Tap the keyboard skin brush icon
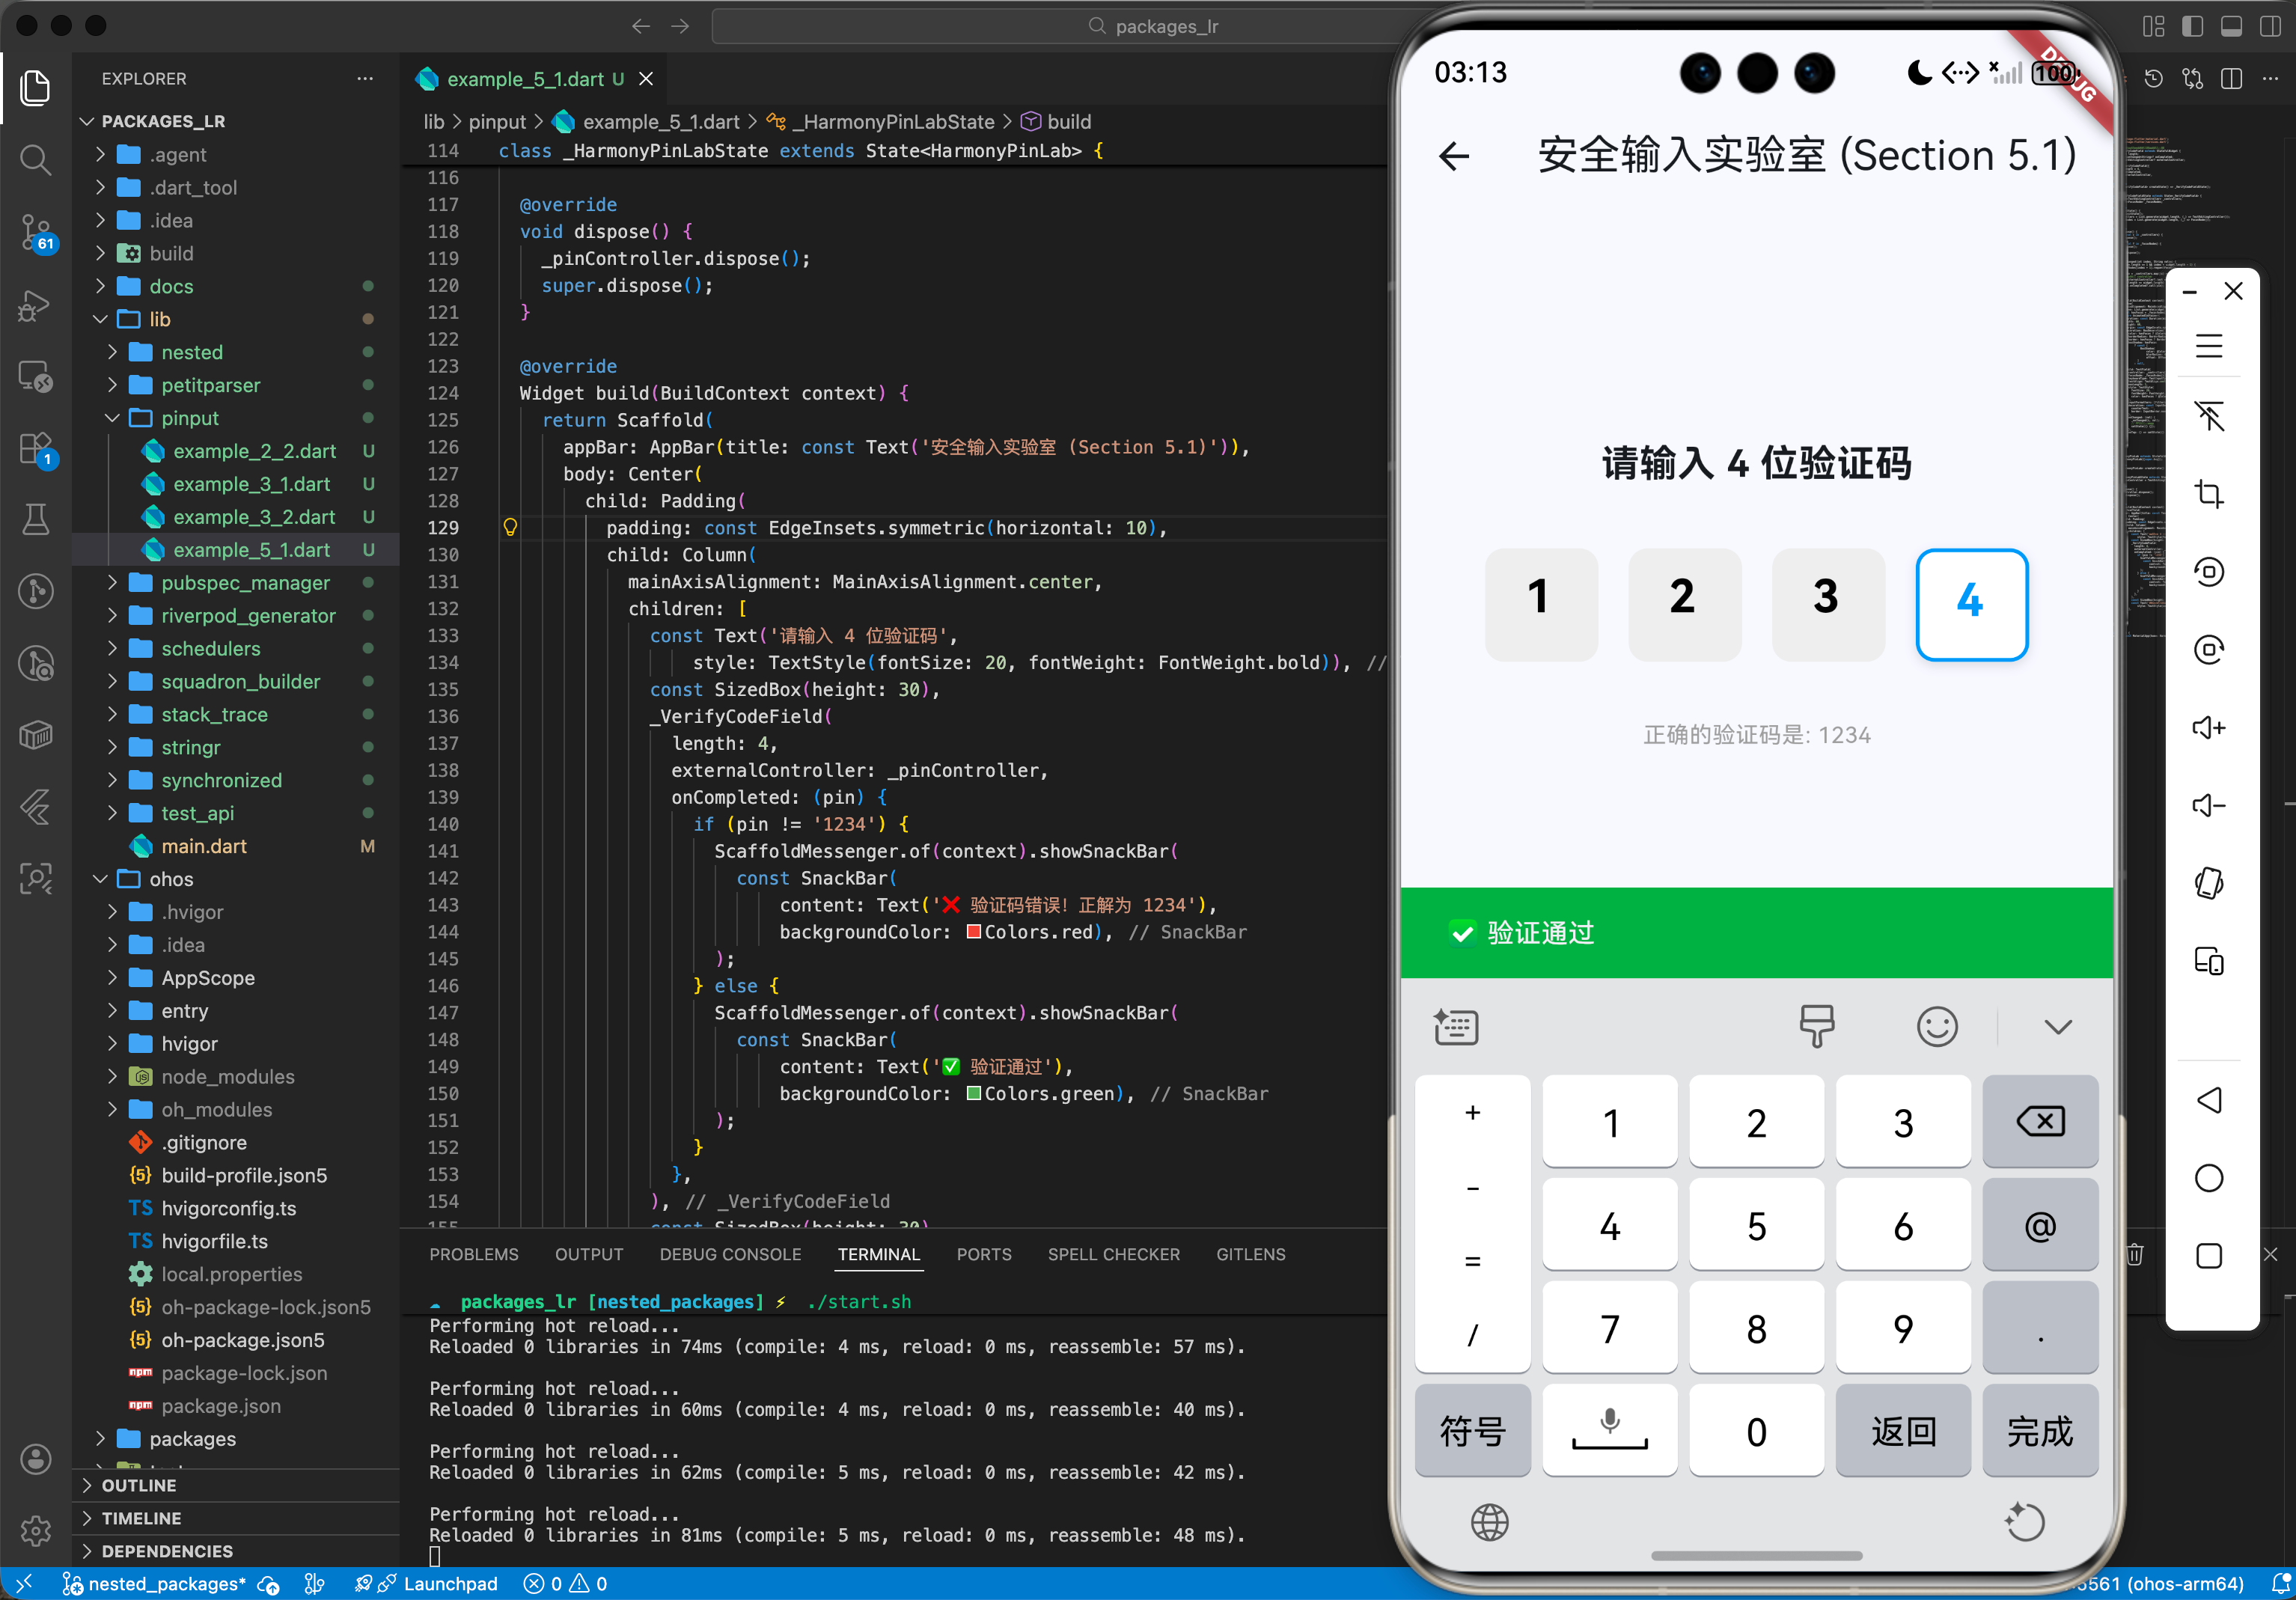 coord(1816,1026)
